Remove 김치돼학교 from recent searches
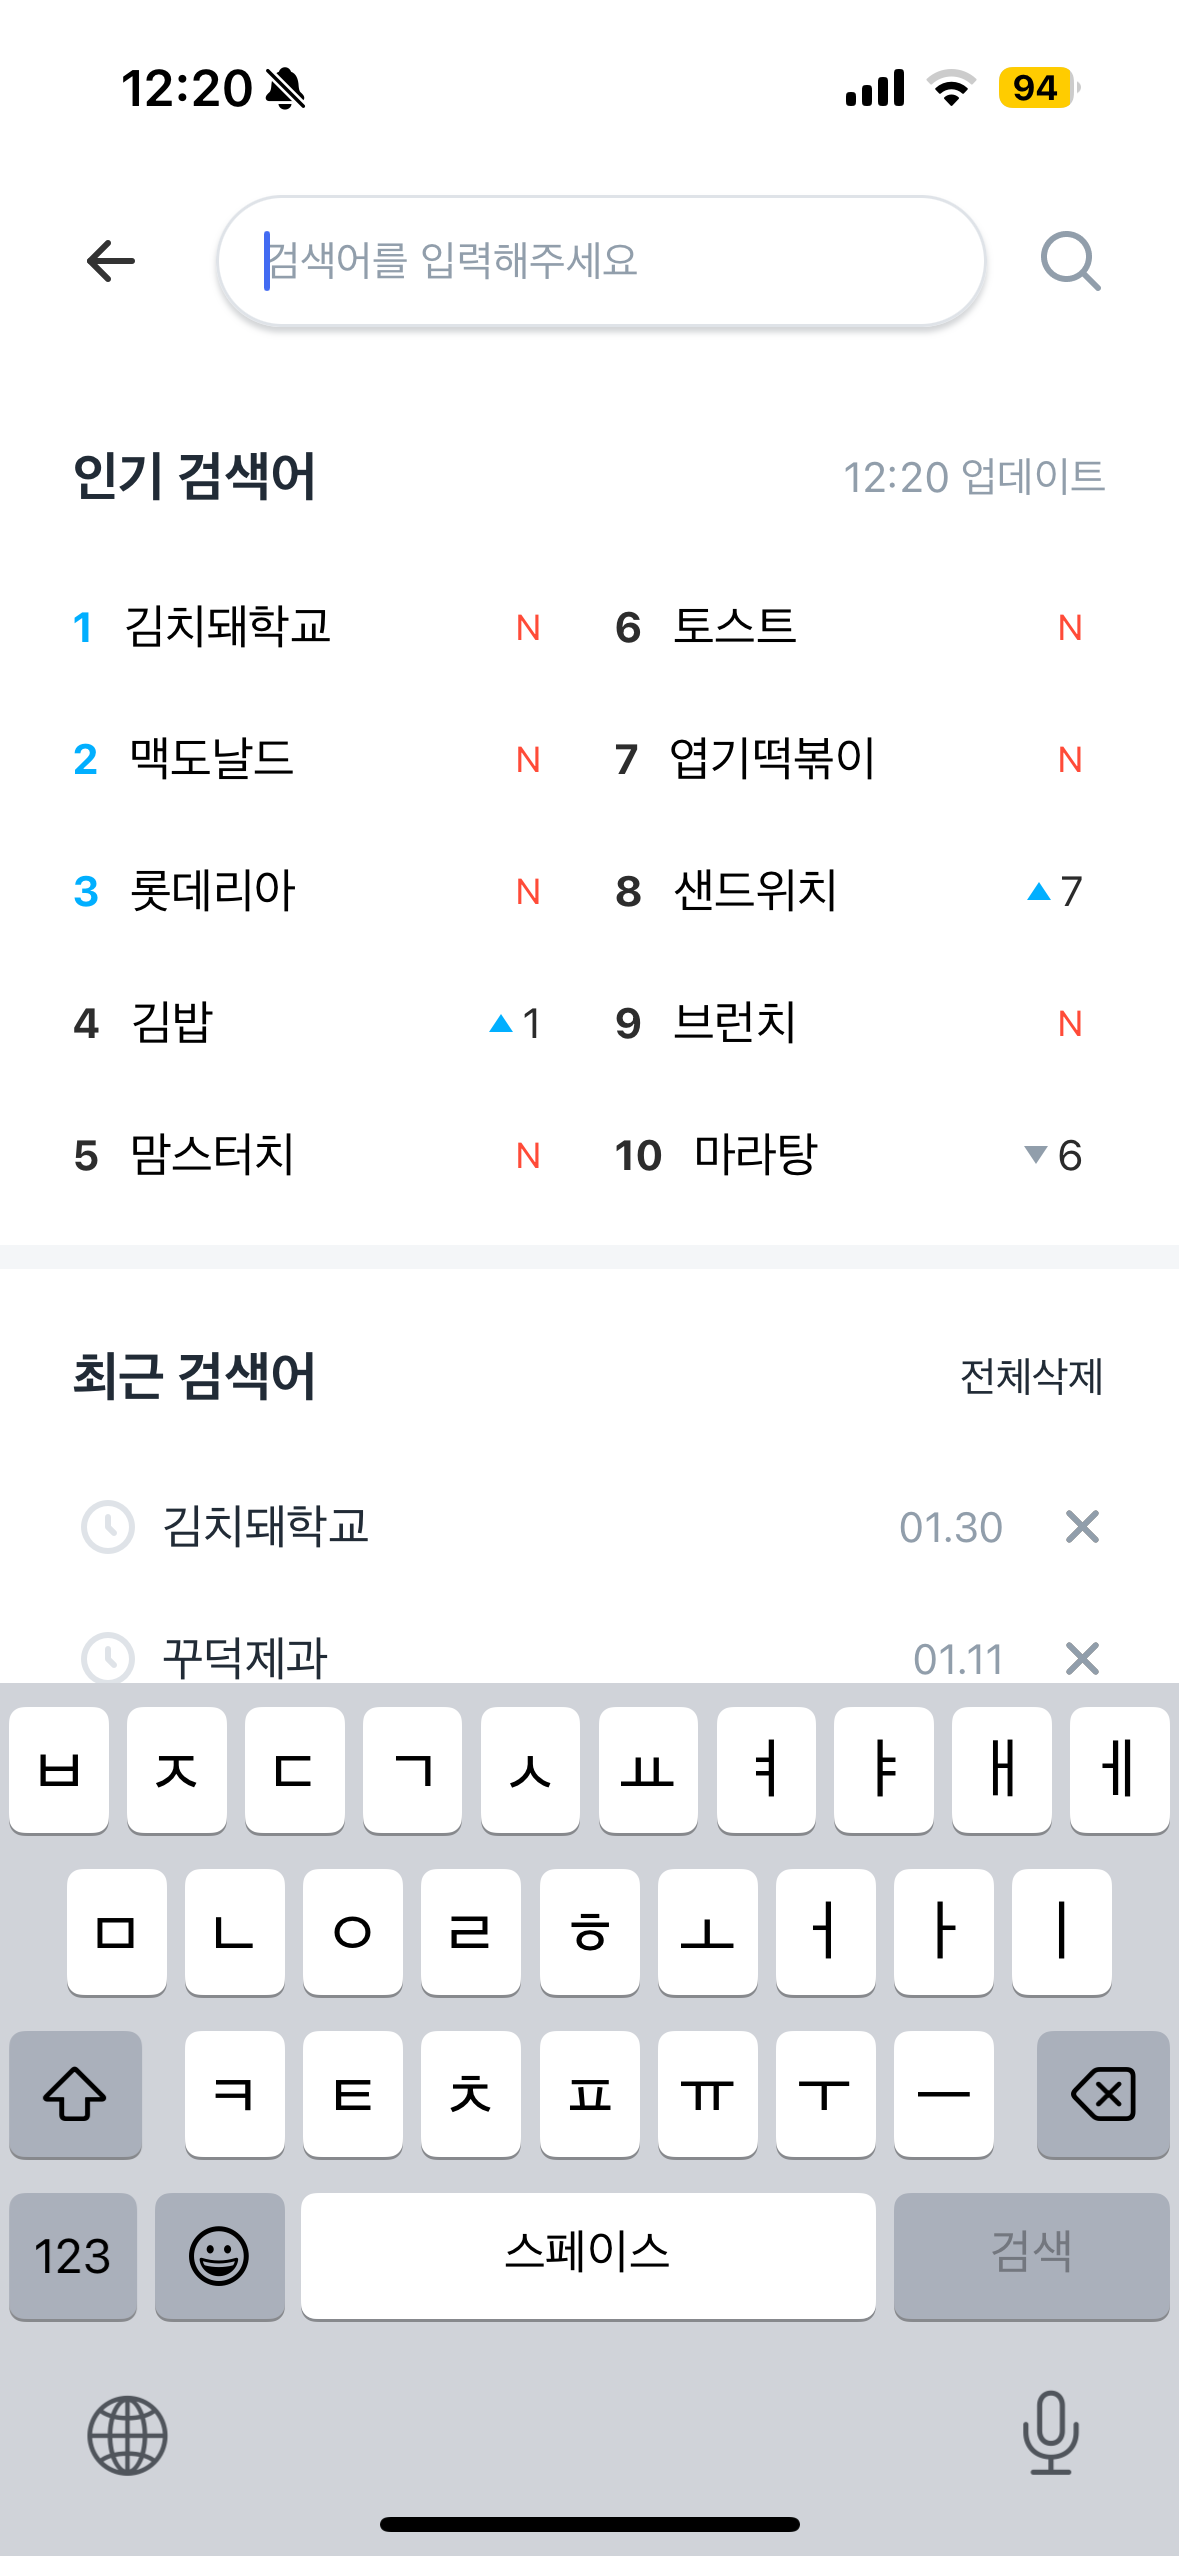The image size is (1179, 2556). point(1082,1527)
